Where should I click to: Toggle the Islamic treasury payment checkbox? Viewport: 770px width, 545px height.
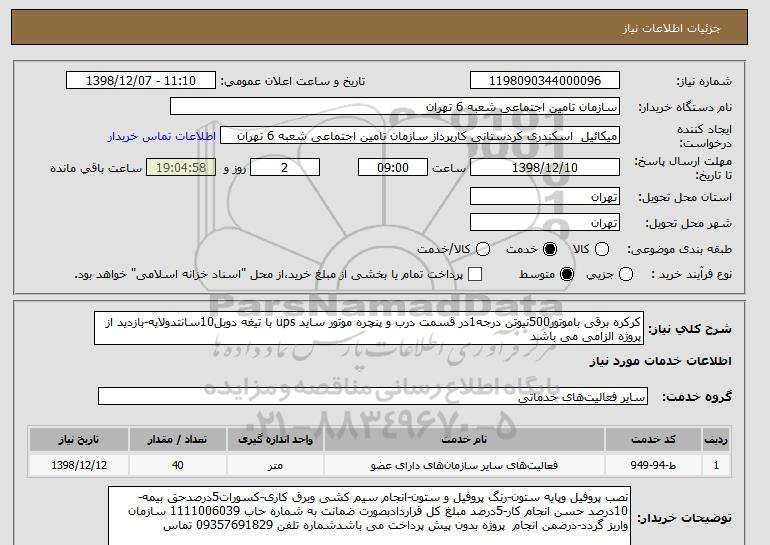tap(475, 274)
